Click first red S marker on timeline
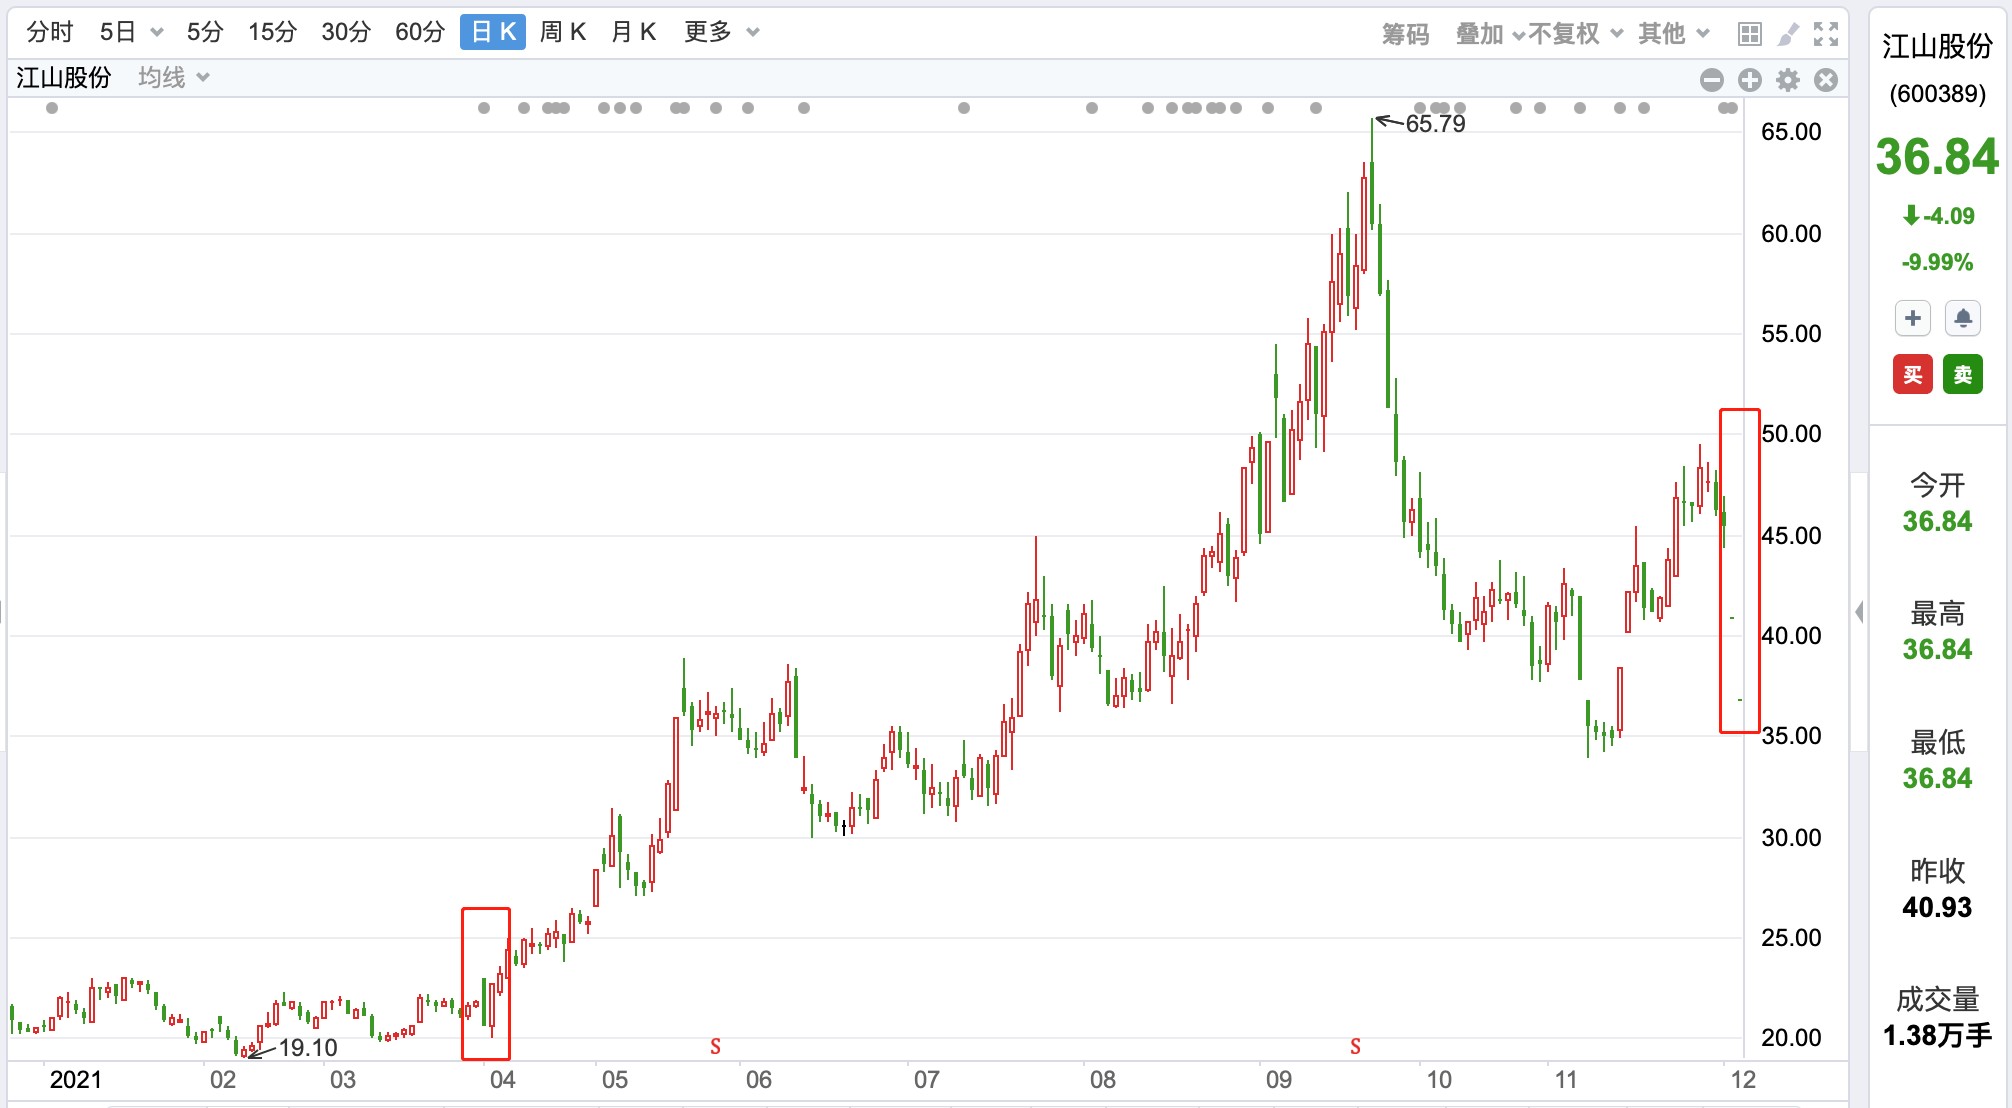 click(715, 1046)
